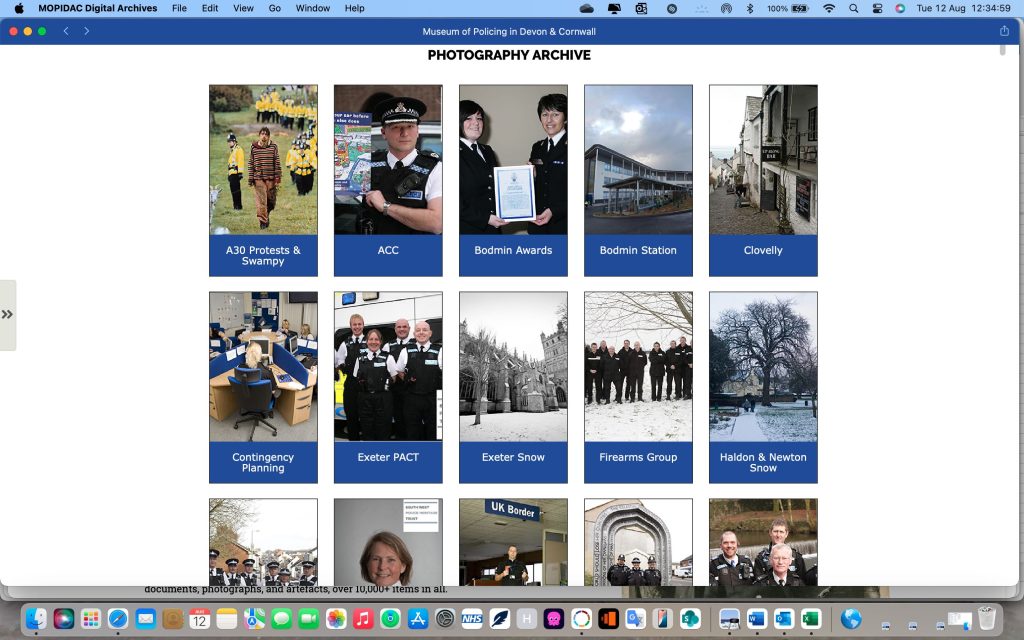Open Notes from the Dock
This screenshot has height=640, width=1024.
227,618
